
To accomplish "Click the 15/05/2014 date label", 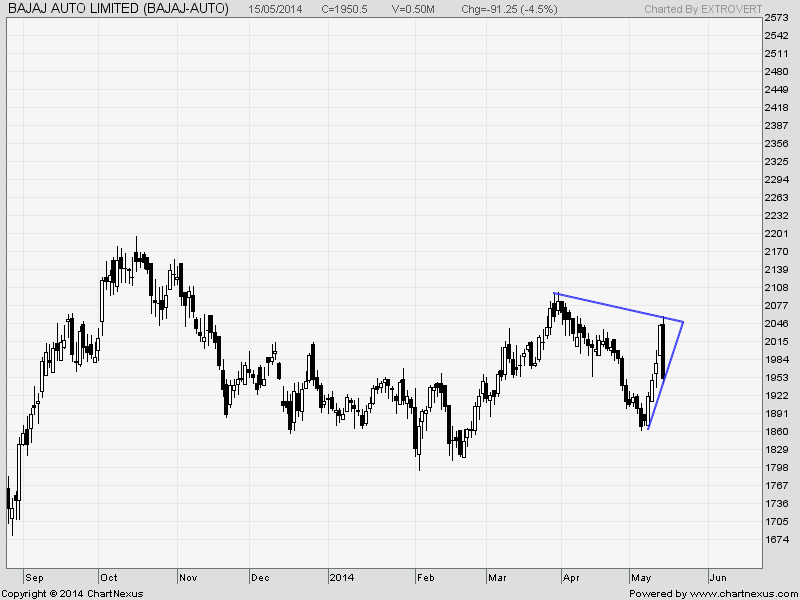I will click(x=277, y=9).
